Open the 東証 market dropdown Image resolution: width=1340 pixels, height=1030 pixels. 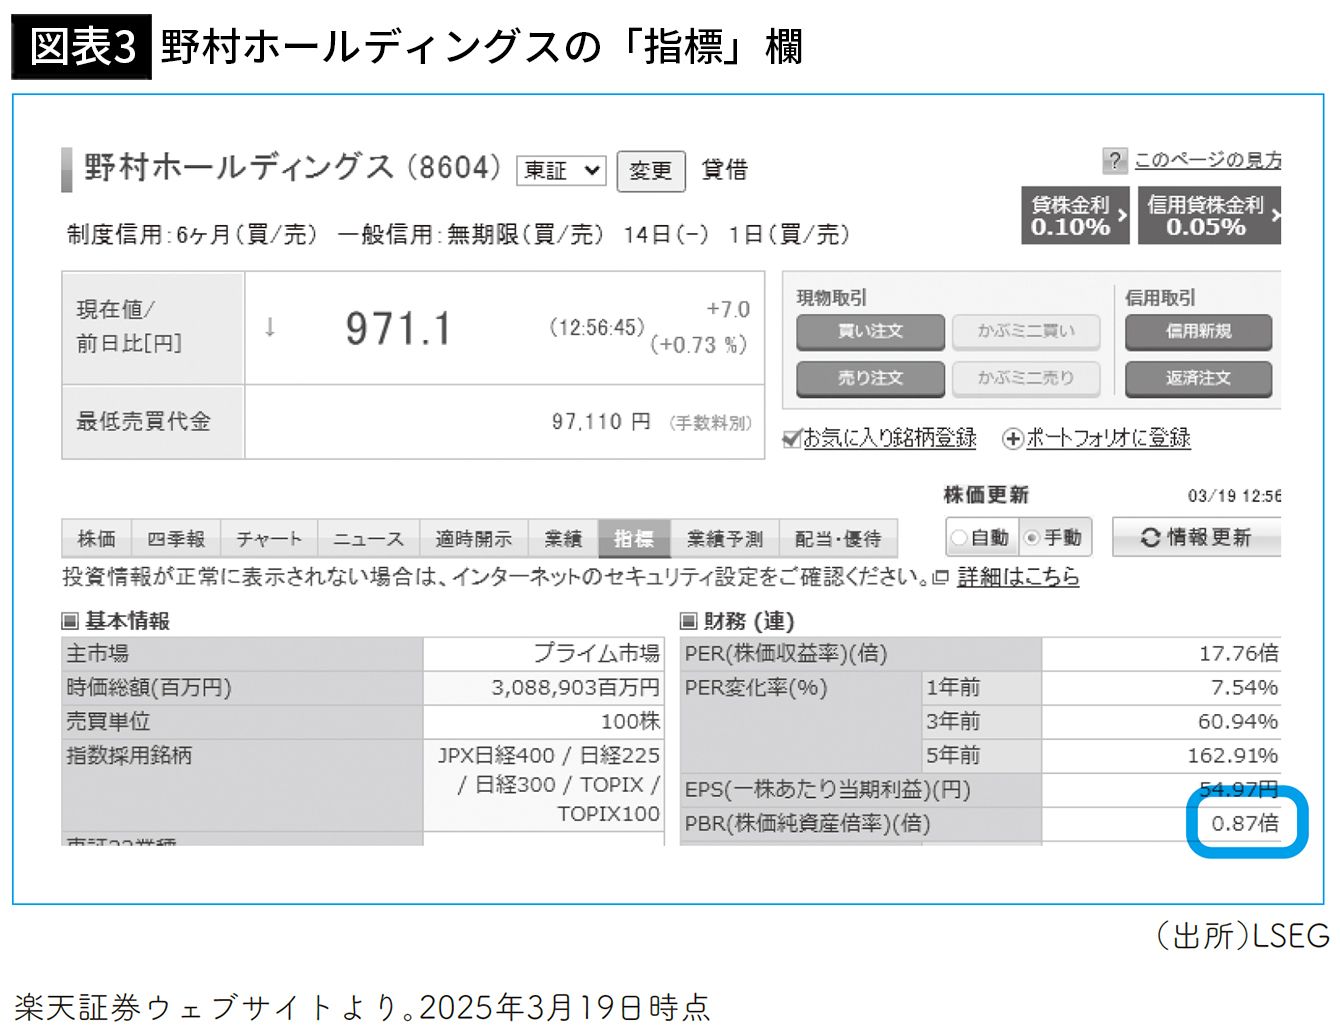561,171
